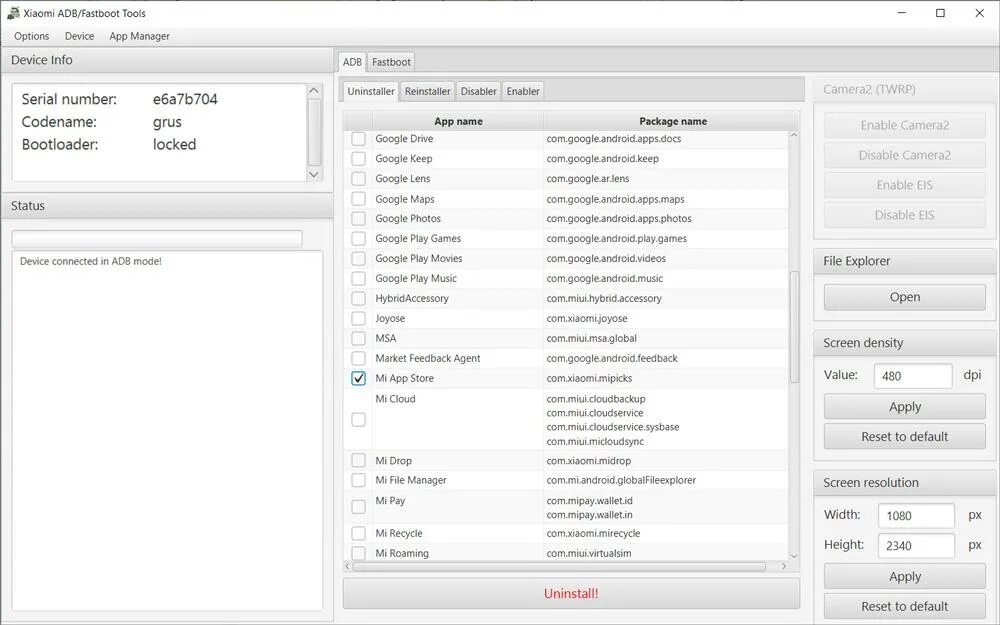Select the Disabler tab
1000x625 pixels.
pos(478,91)
